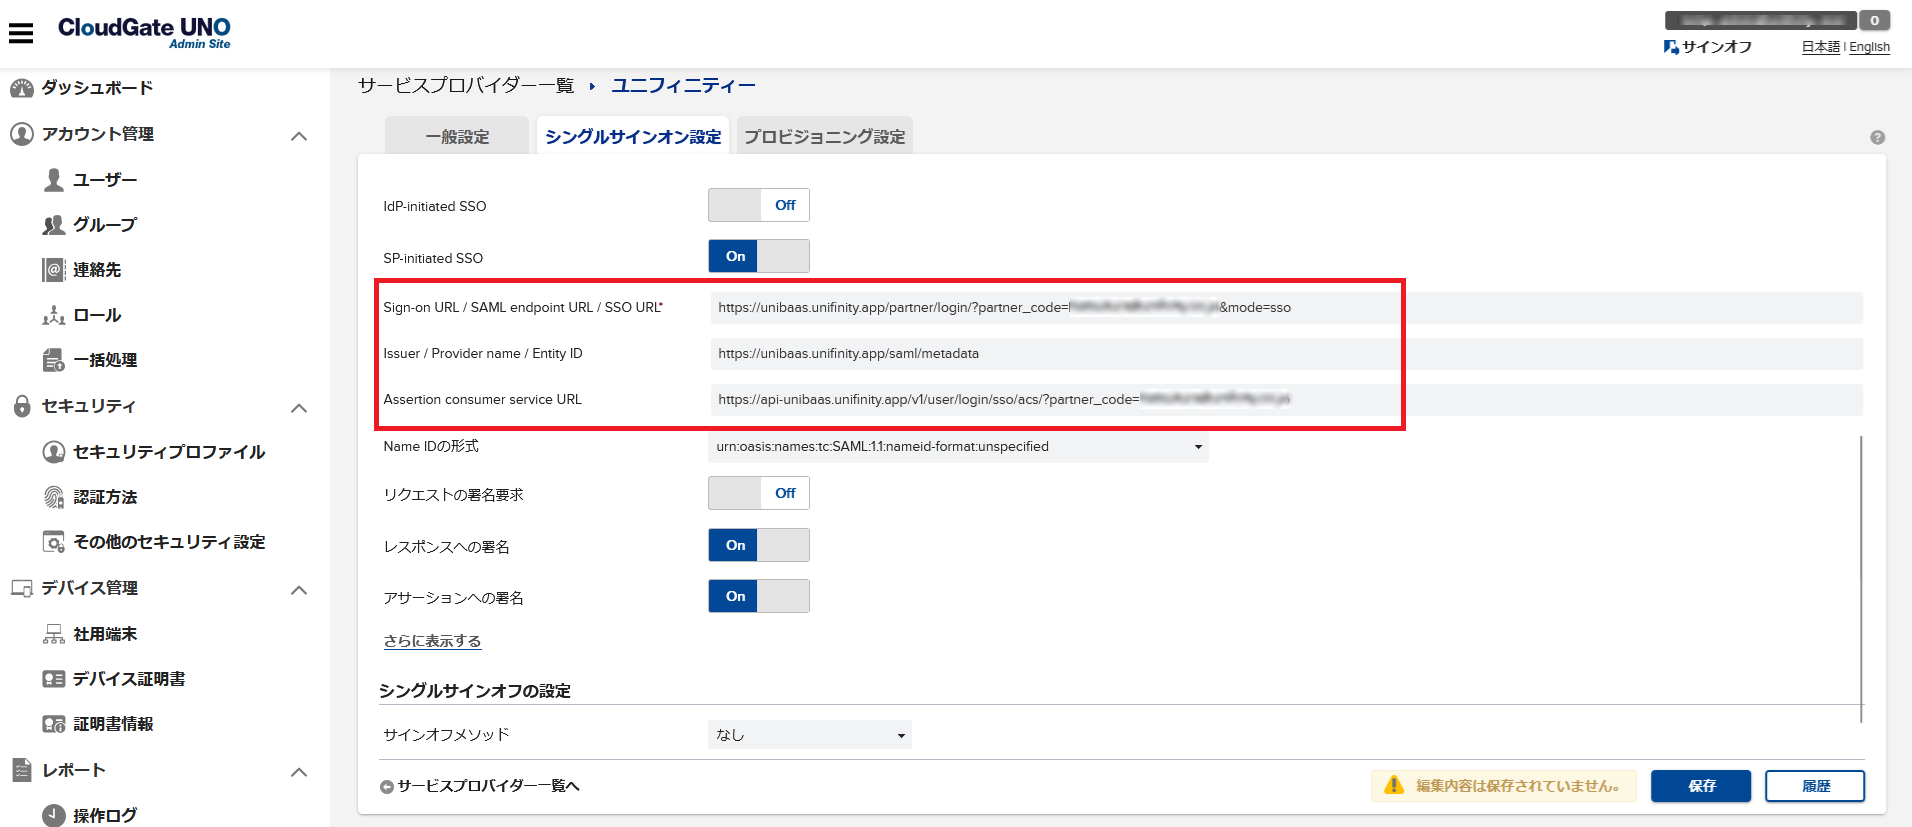Screen dimensions: 1912x827
Task: Click the ダッシュボード dashboard icon
Action: coord(22,88)
